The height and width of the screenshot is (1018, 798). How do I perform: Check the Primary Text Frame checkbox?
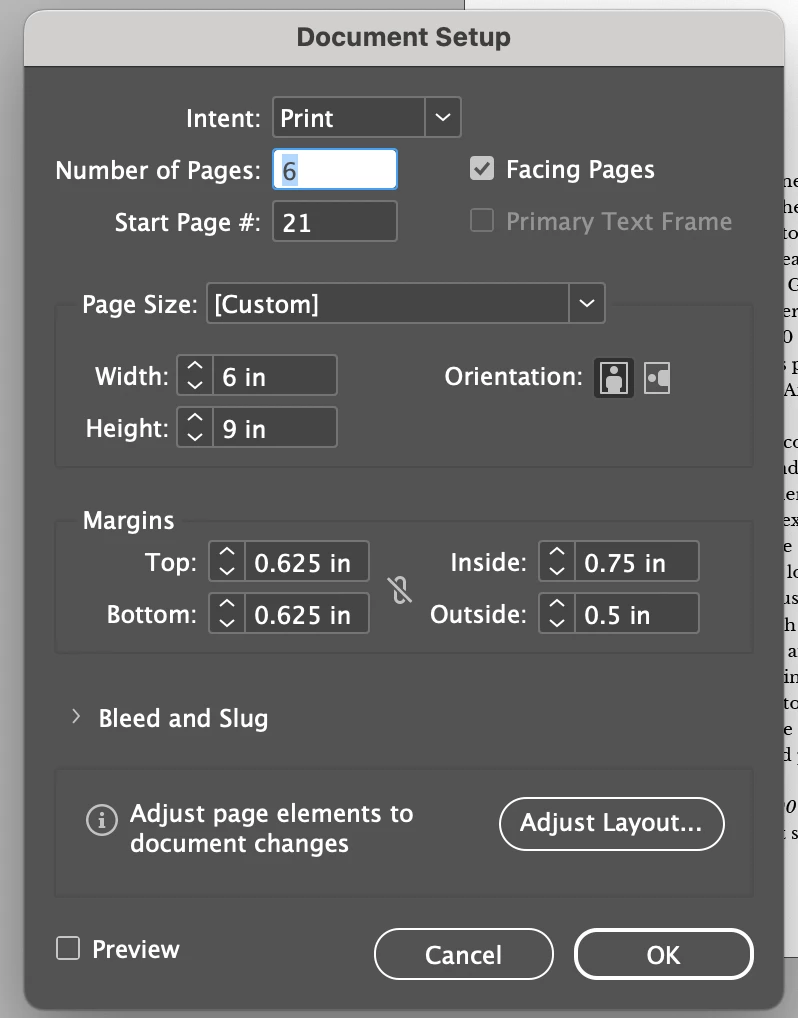click(482, 221)
